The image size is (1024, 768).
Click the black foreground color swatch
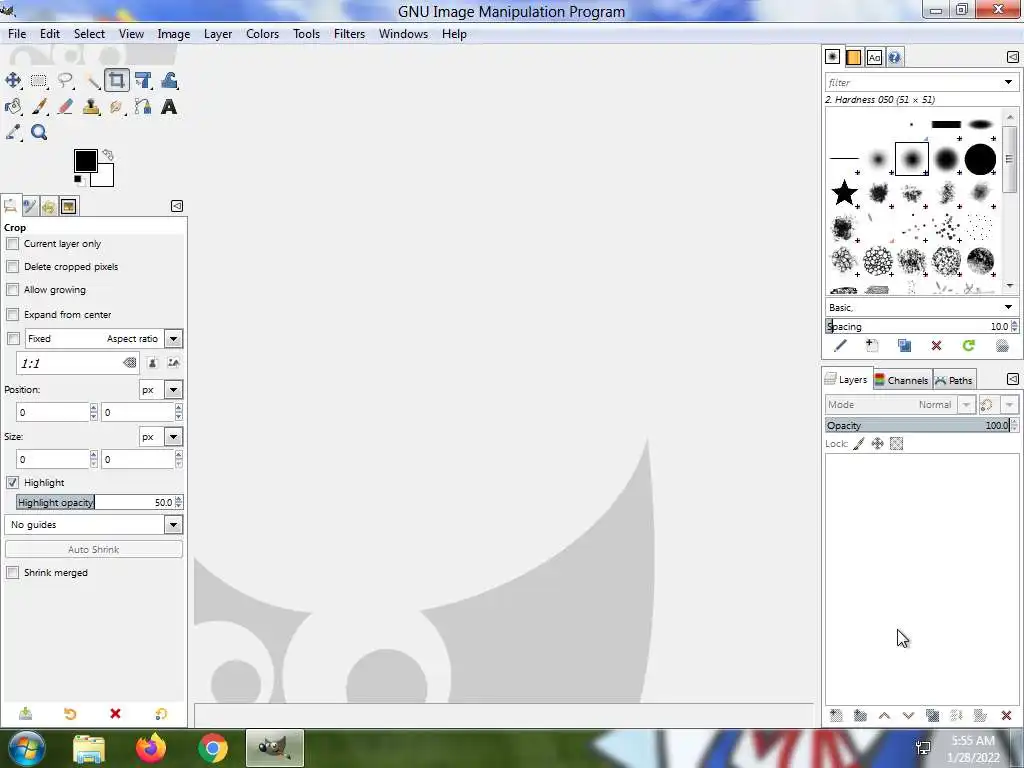pyautogui.click(x=85, y=161)
